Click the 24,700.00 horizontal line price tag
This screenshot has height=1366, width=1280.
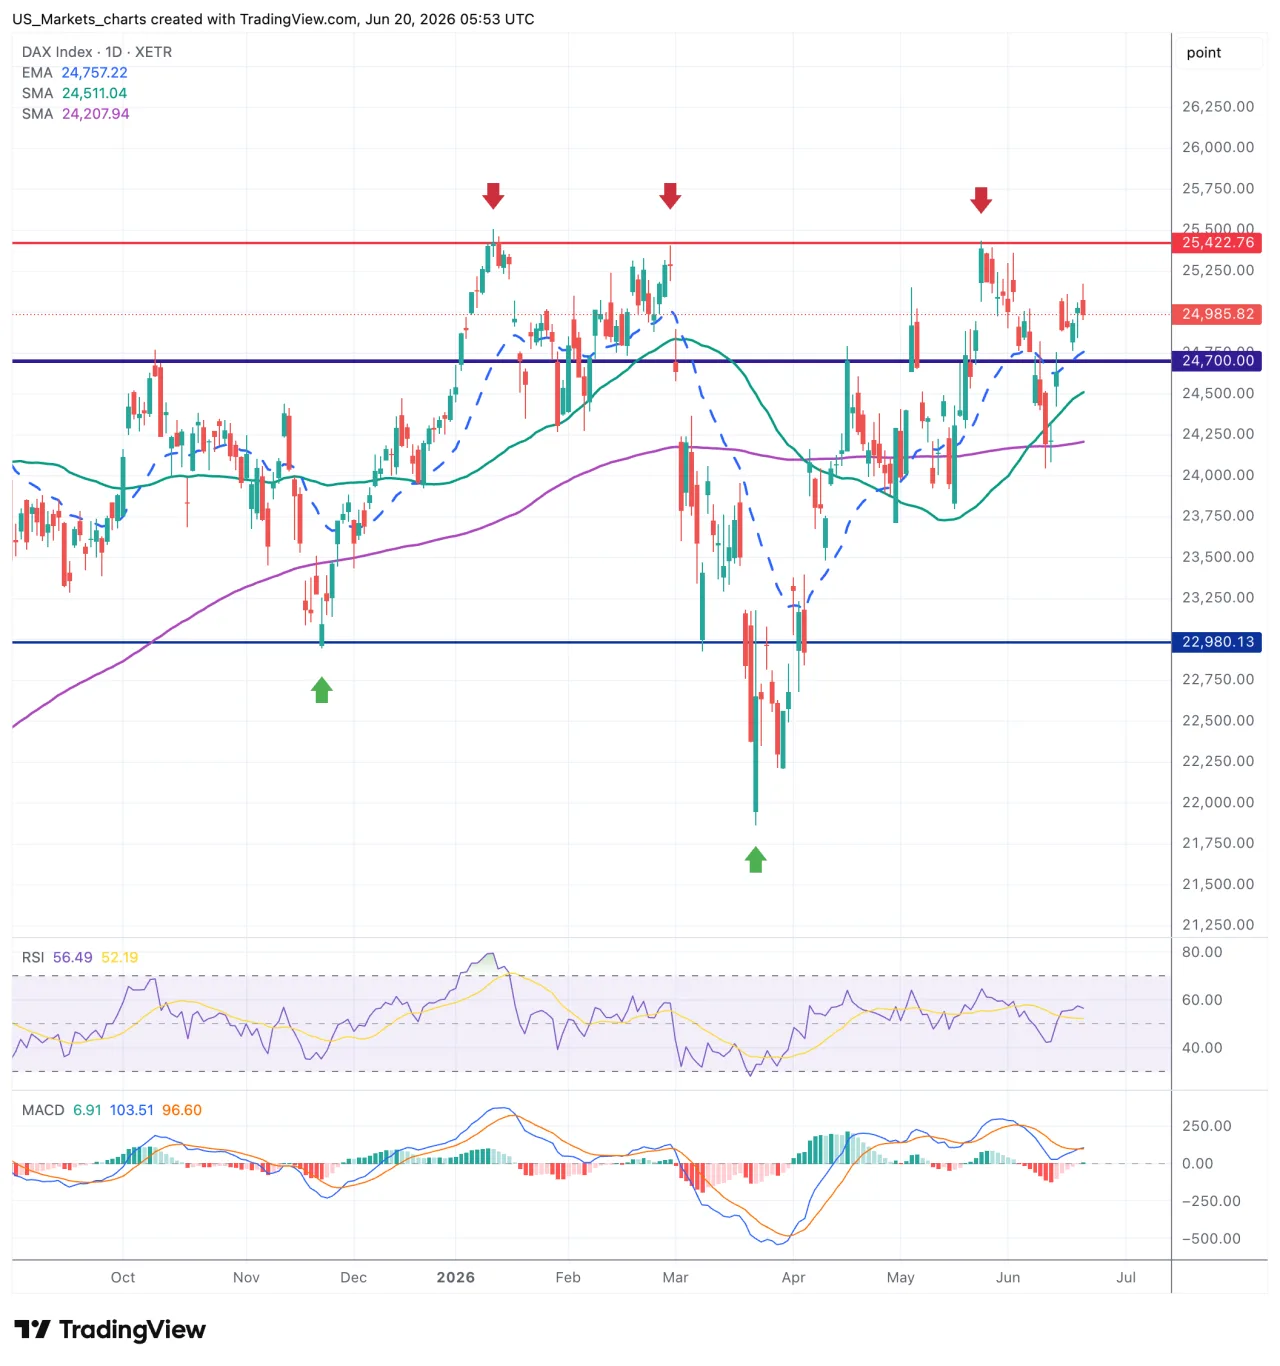pyautogui.click(x=1217, y=361)
